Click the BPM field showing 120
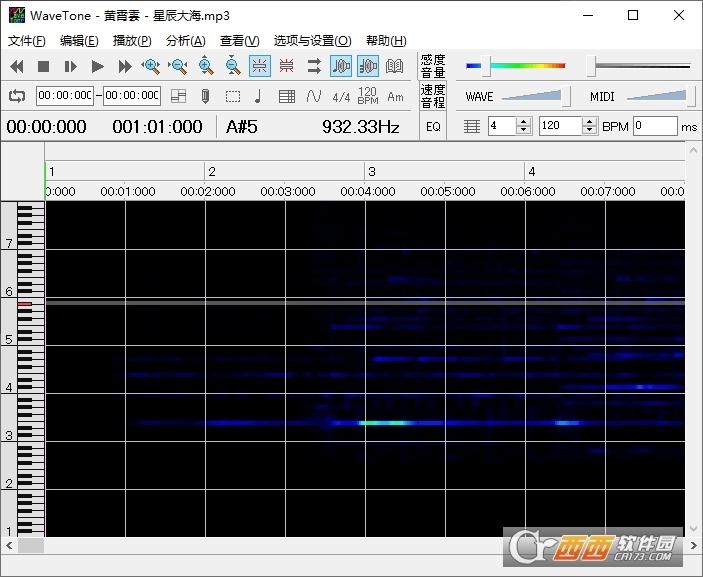Screen dimensions: 703x577 [x=560, y=126]
